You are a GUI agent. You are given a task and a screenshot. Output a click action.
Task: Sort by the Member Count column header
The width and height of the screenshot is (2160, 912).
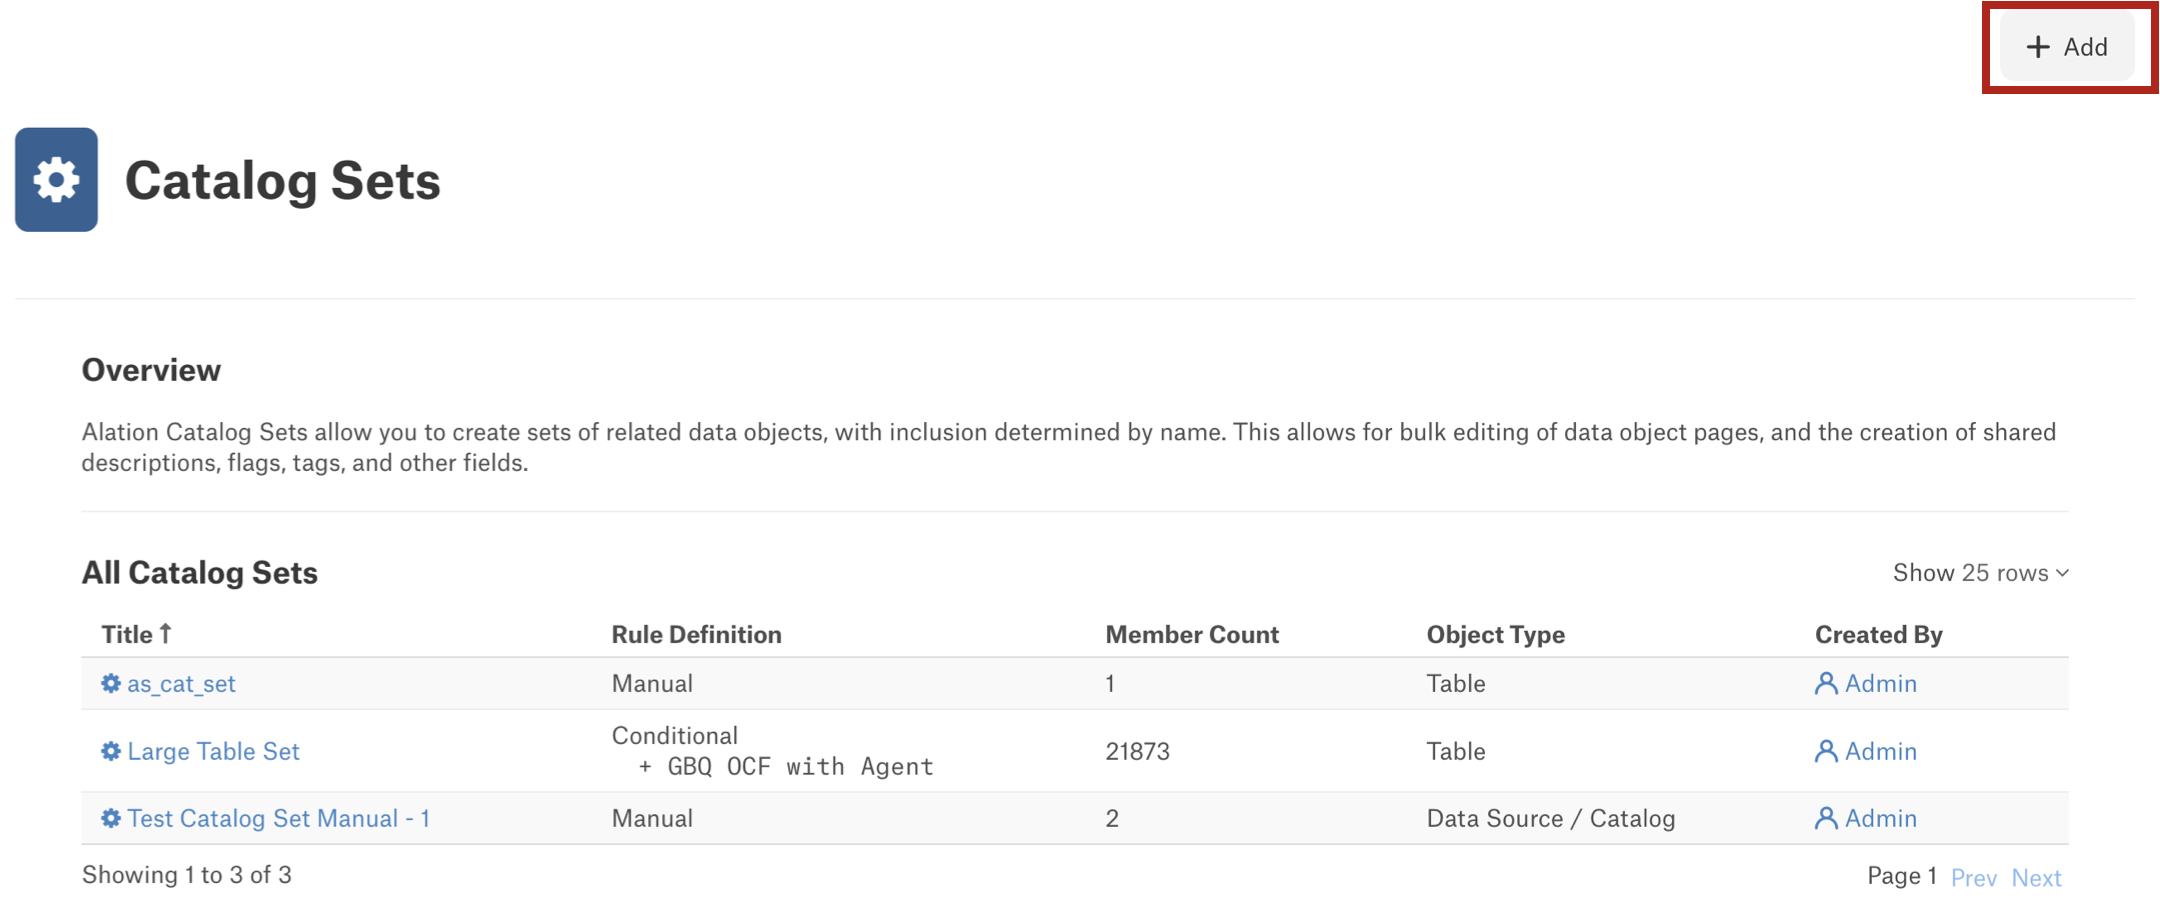point(1192,634)
